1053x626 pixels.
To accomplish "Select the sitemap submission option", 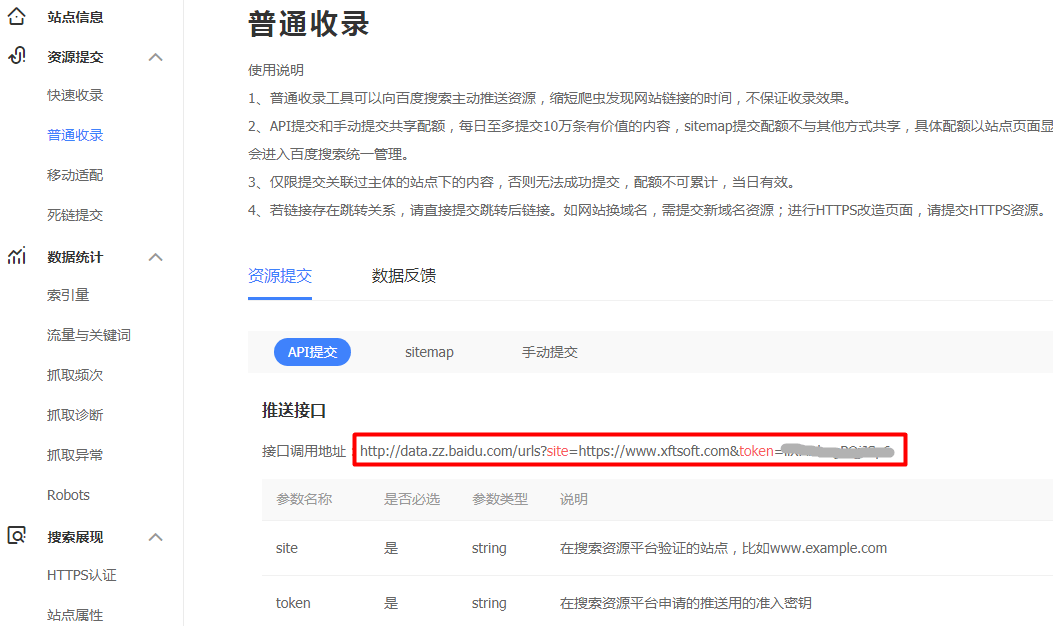I will 429,352.
